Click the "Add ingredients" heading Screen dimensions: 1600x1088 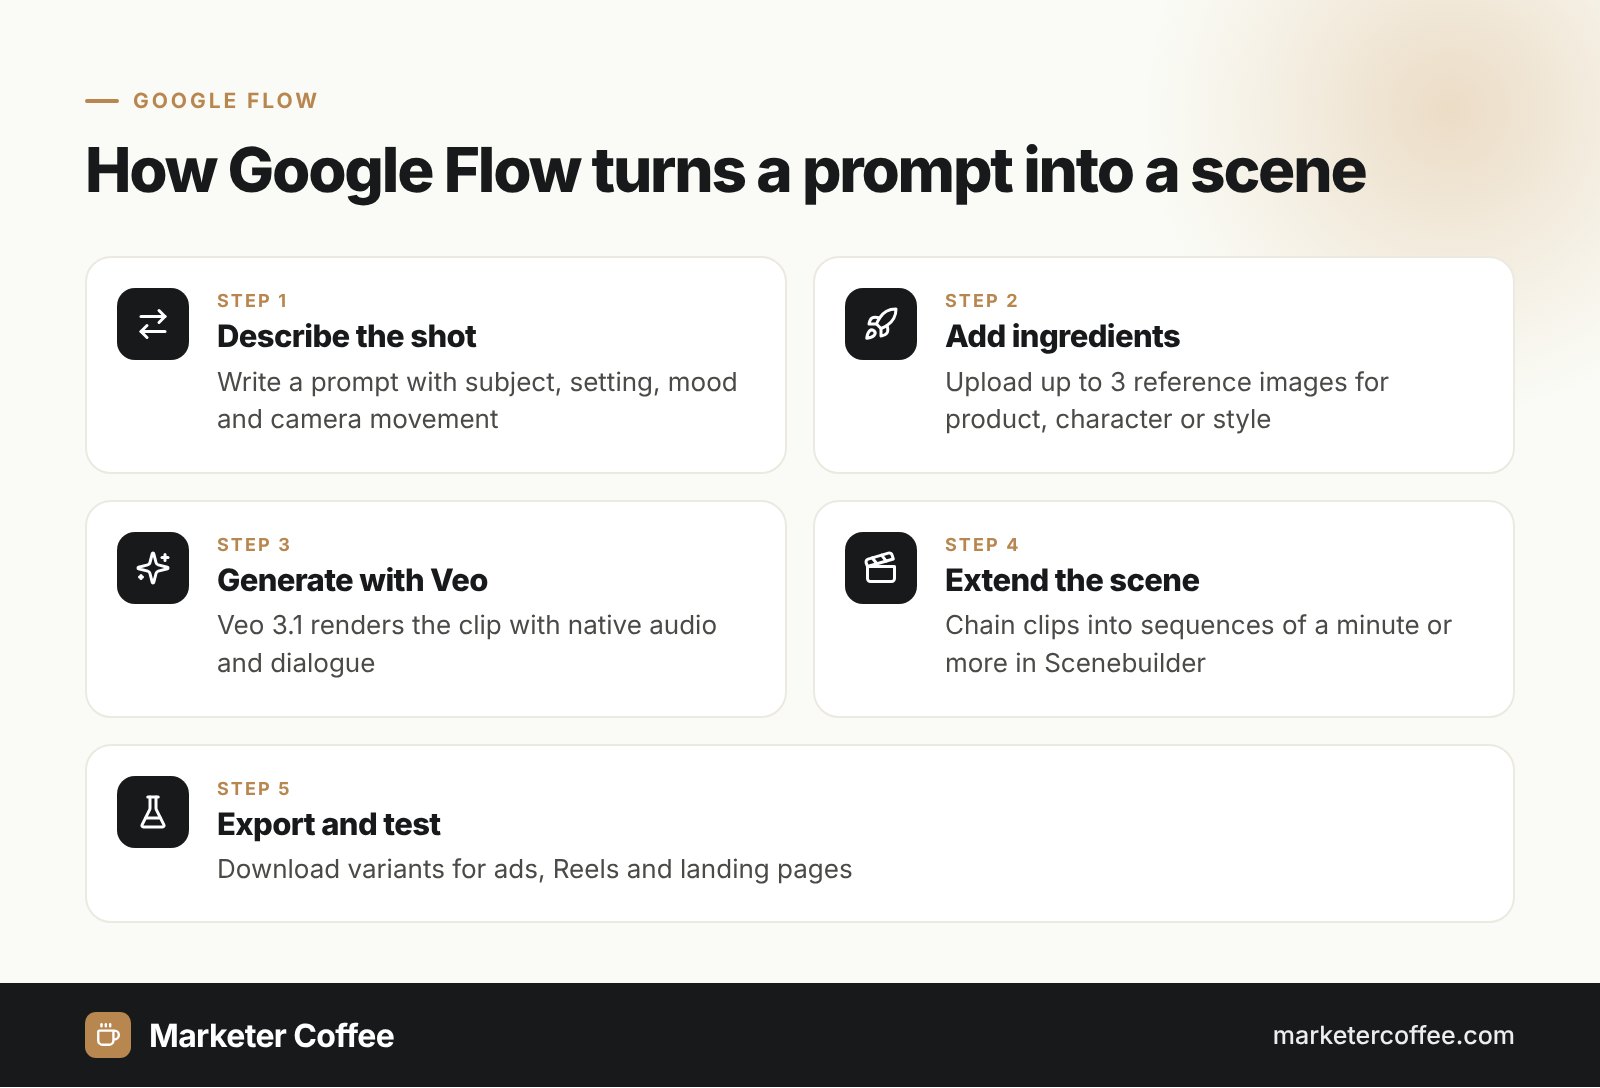click(x=1062, y=336)
